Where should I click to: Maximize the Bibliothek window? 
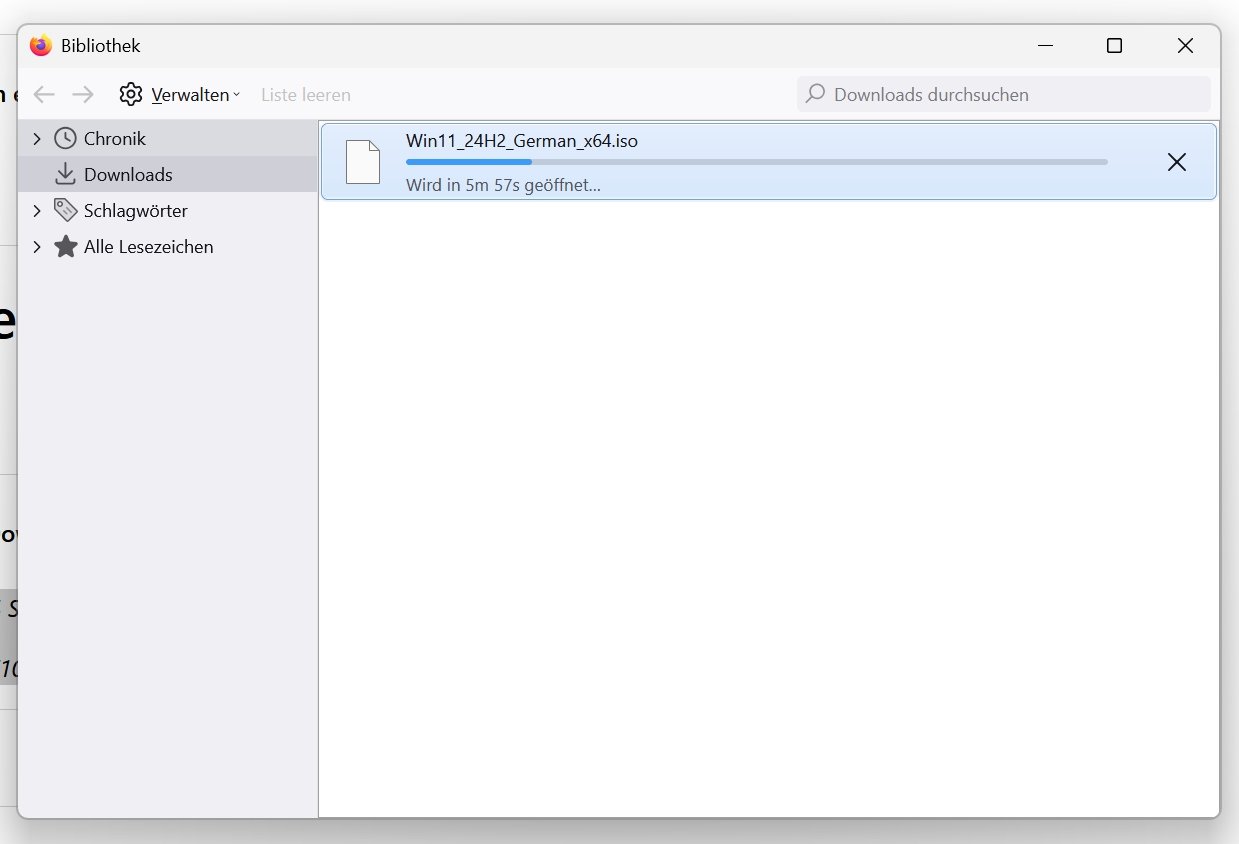point(1114,46)
